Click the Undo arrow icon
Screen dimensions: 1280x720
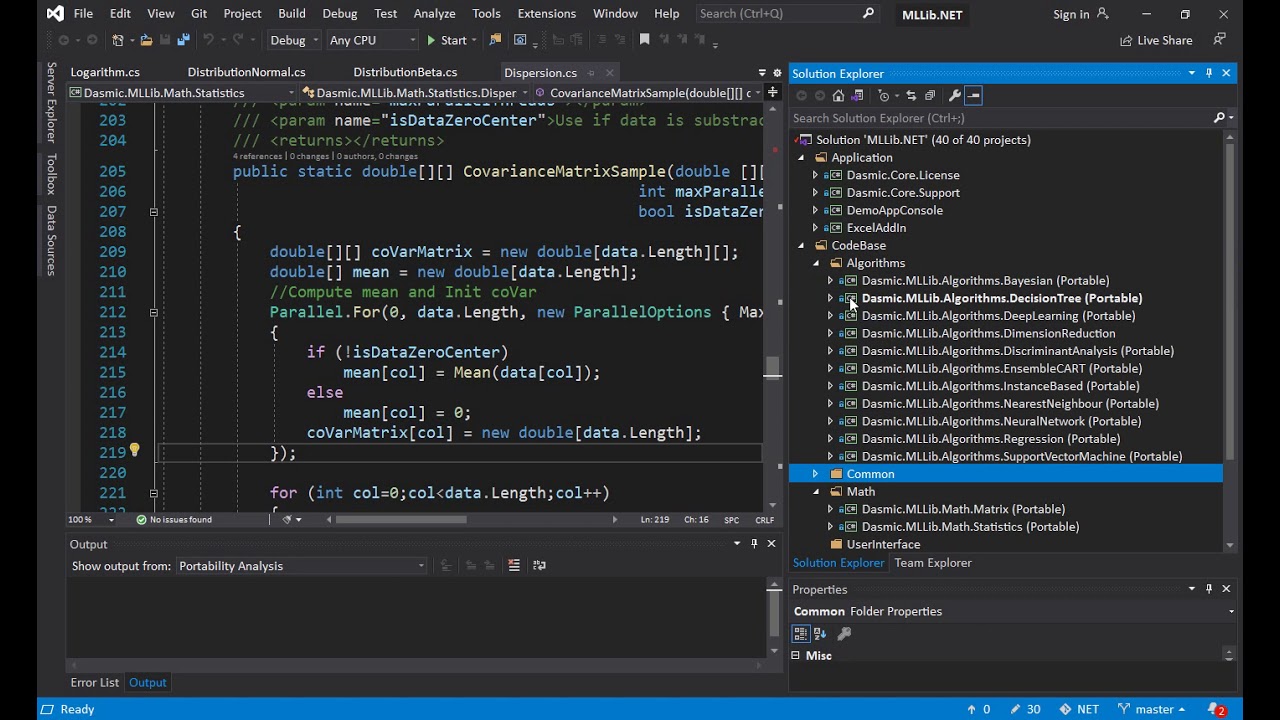coord(210,40)
